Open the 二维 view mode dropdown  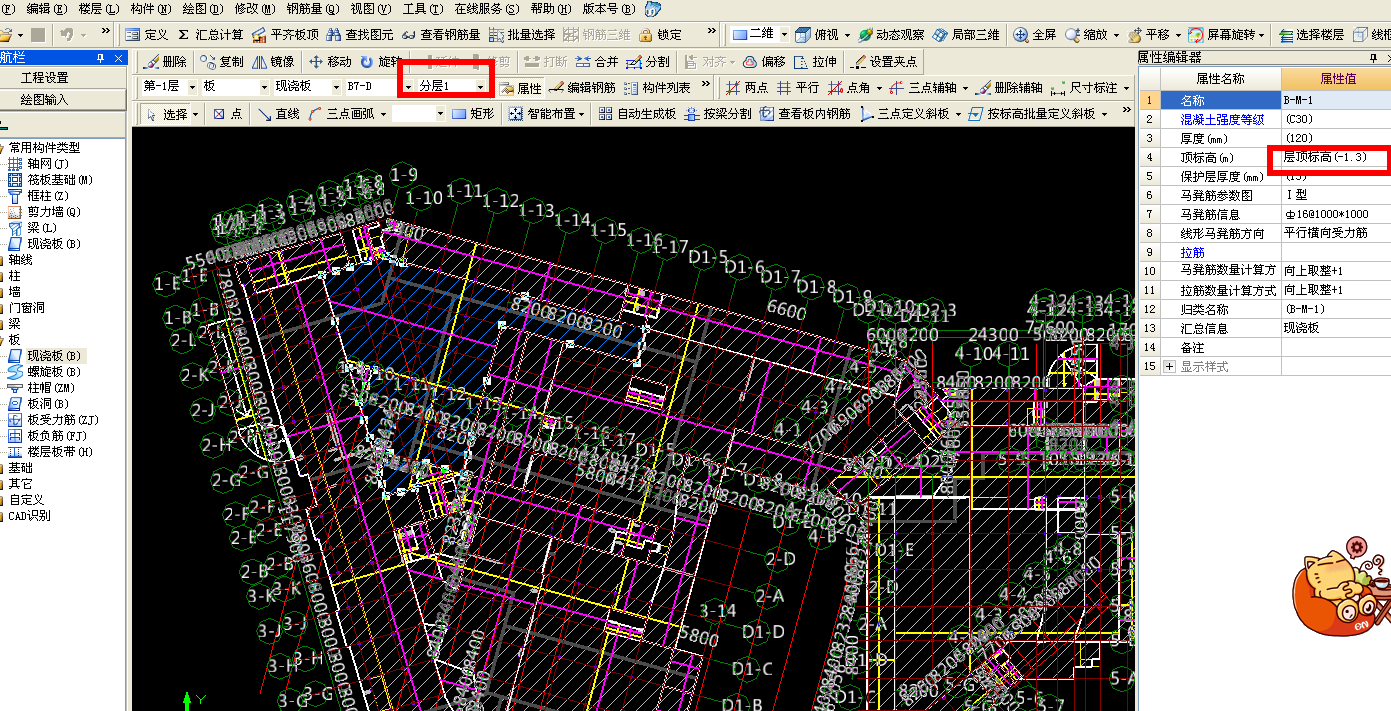coord(760,34)
